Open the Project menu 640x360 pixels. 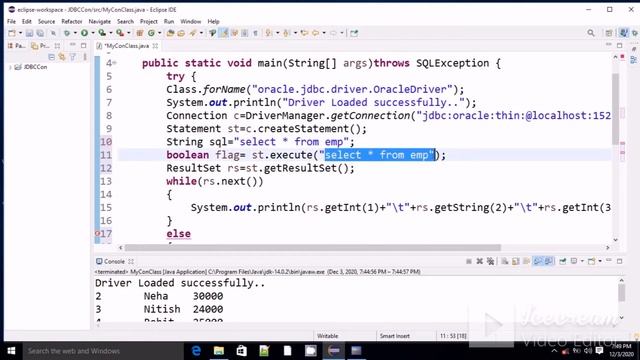149,21
